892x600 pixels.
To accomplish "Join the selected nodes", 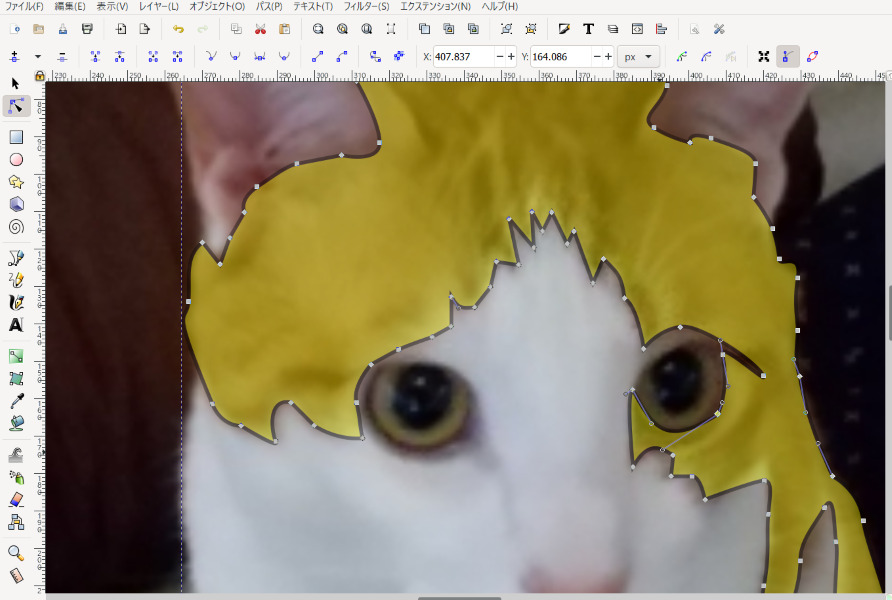I will 95,56.
